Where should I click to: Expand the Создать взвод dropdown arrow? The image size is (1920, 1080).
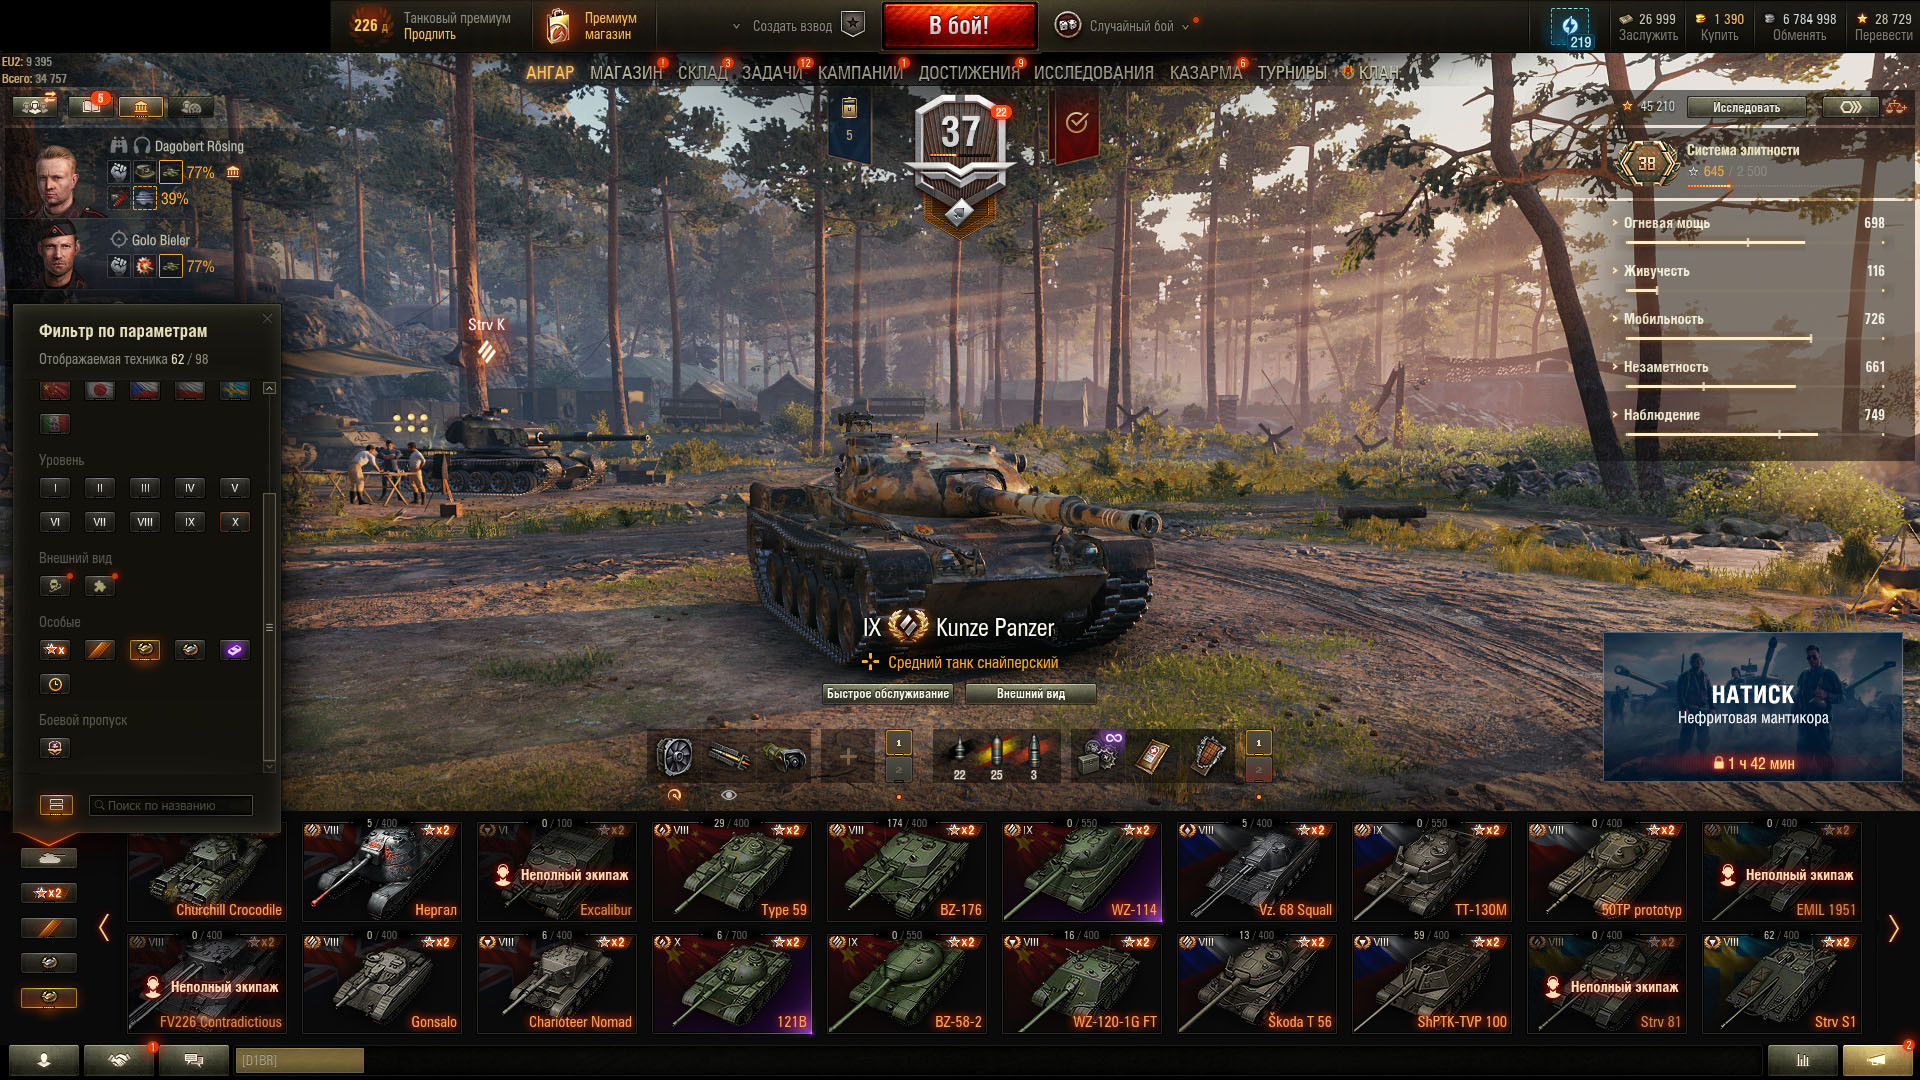point(736,27)
